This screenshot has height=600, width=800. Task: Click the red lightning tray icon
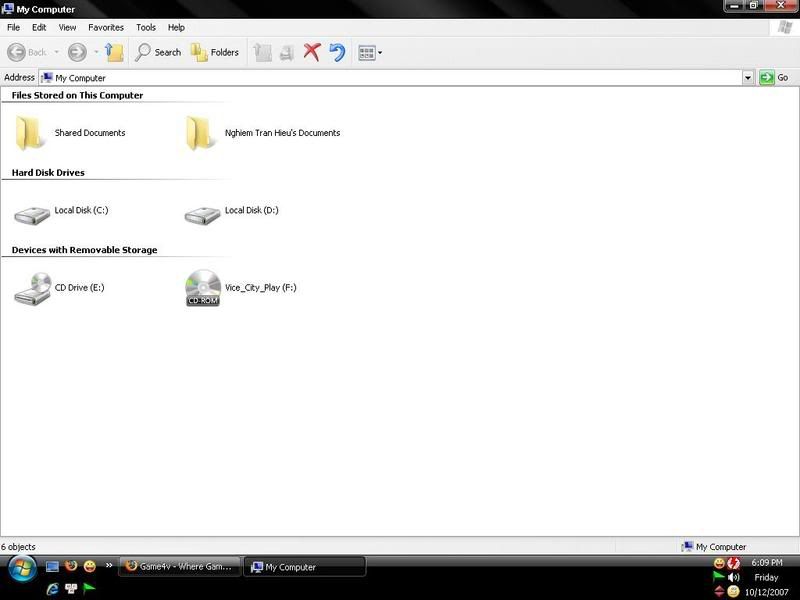pos(733,563)
